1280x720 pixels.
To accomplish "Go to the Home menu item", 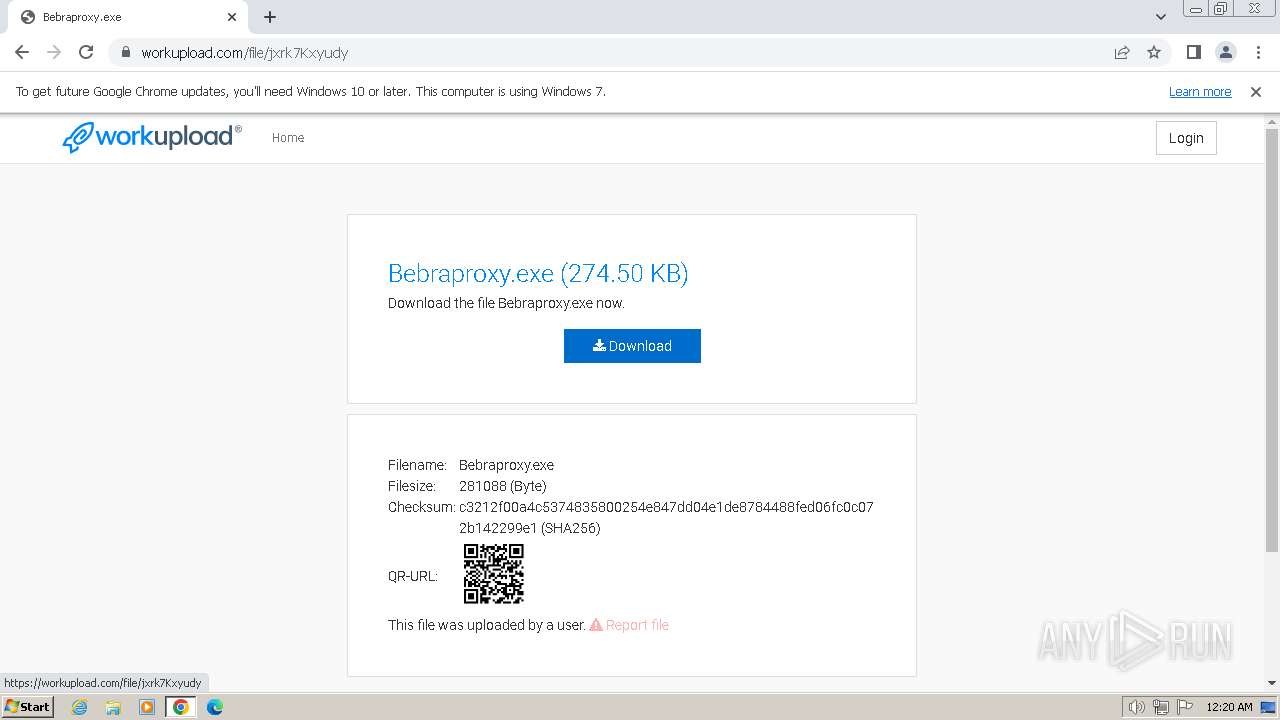I will [288, 138].
